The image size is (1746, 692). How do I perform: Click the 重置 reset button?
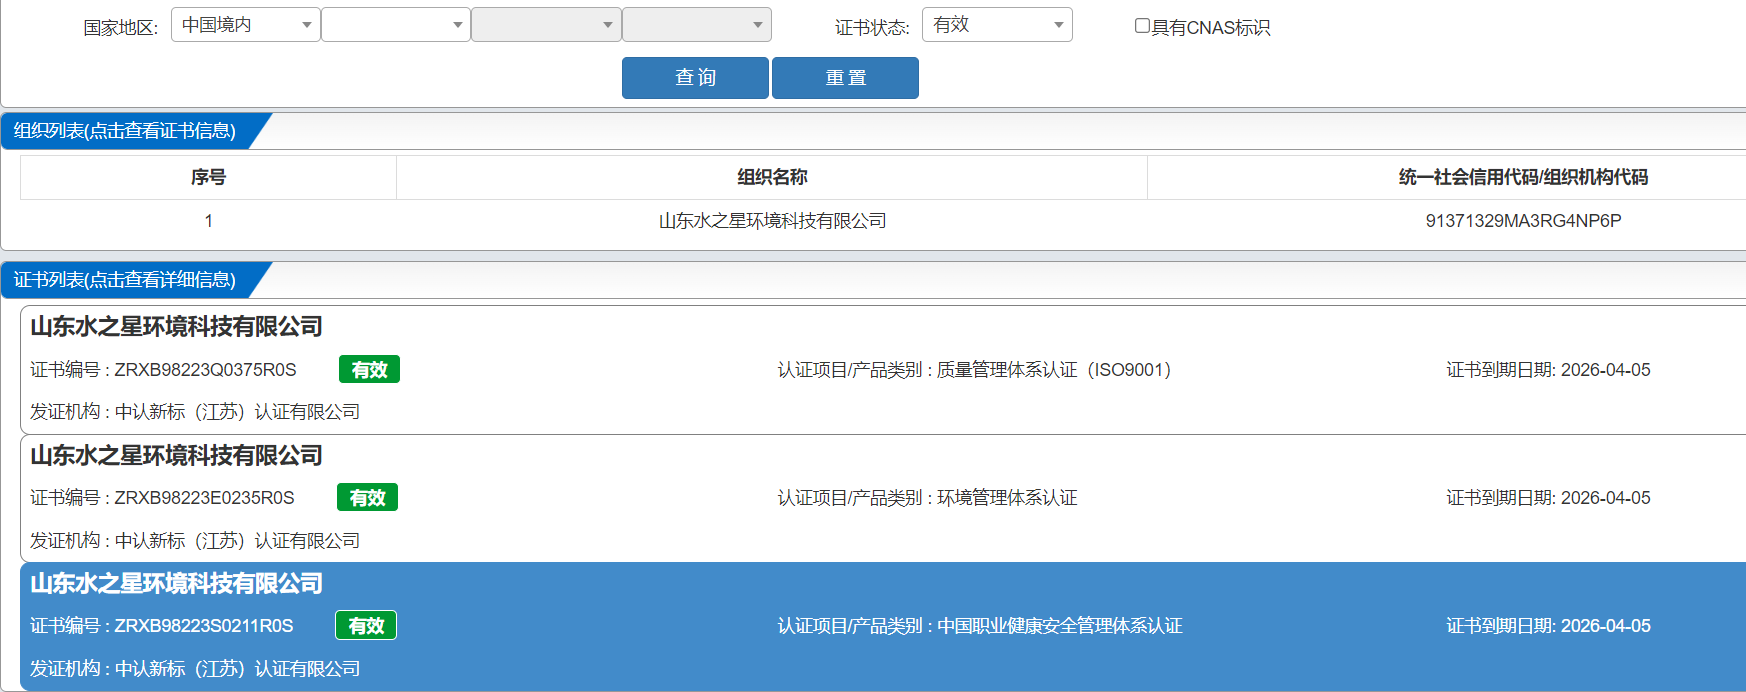(x=845, y=78)
